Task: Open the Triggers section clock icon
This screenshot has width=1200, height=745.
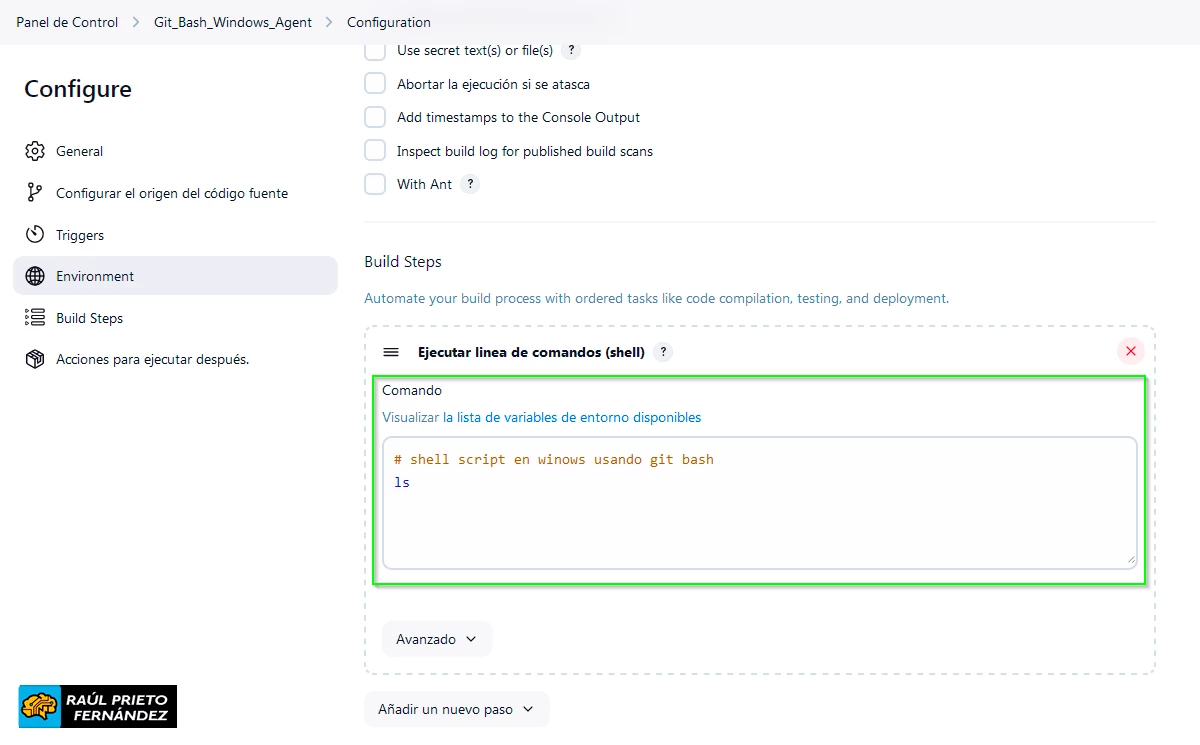Action: [x=35, y=234]
